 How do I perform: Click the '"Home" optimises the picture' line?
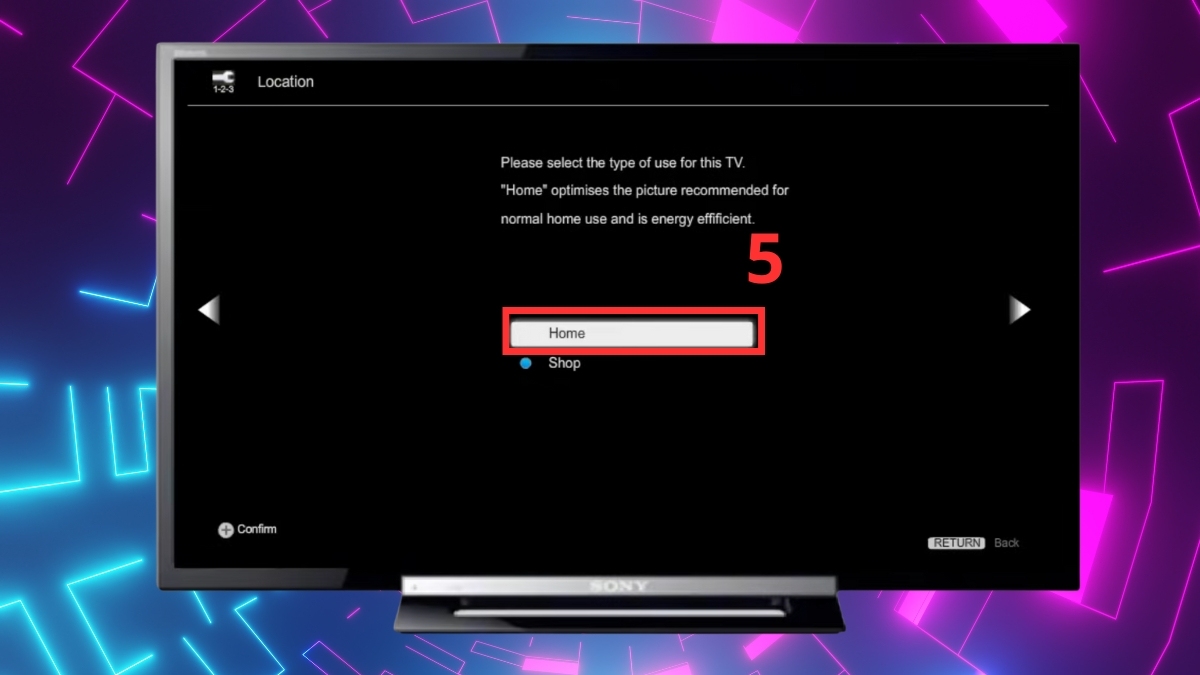coord(644,190)
